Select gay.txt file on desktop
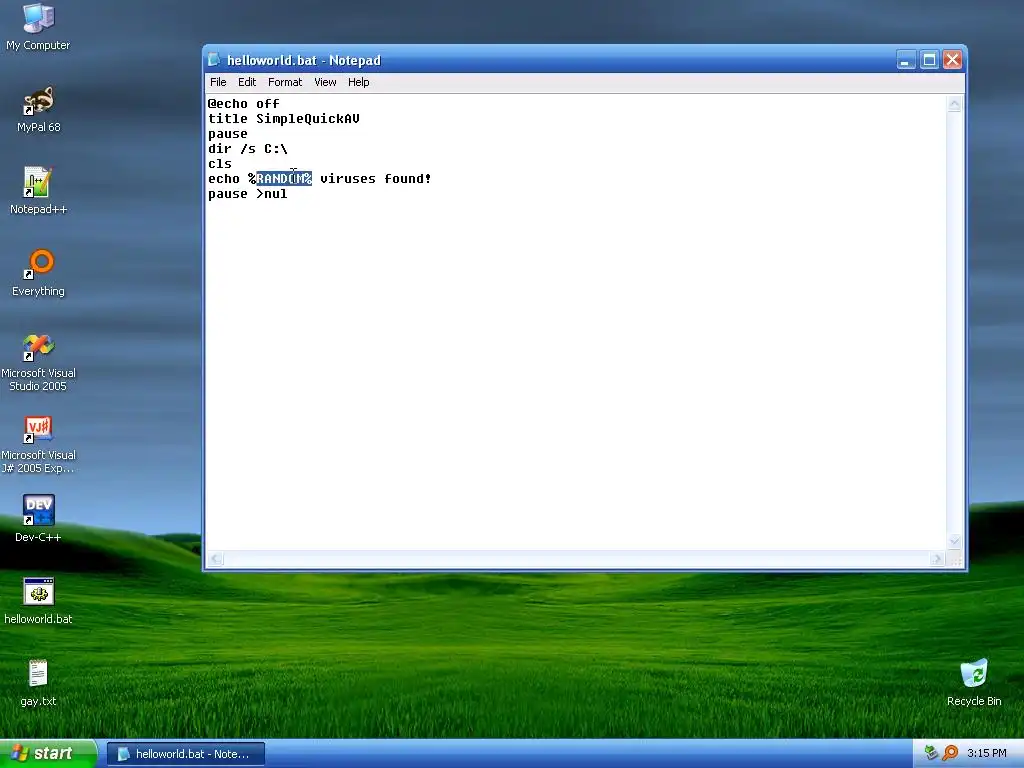1024x768 pixels. (38, 682)
